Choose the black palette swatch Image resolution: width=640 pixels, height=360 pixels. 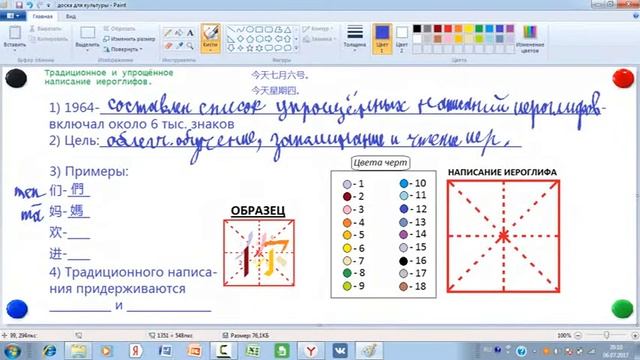[x=417, y=29]
